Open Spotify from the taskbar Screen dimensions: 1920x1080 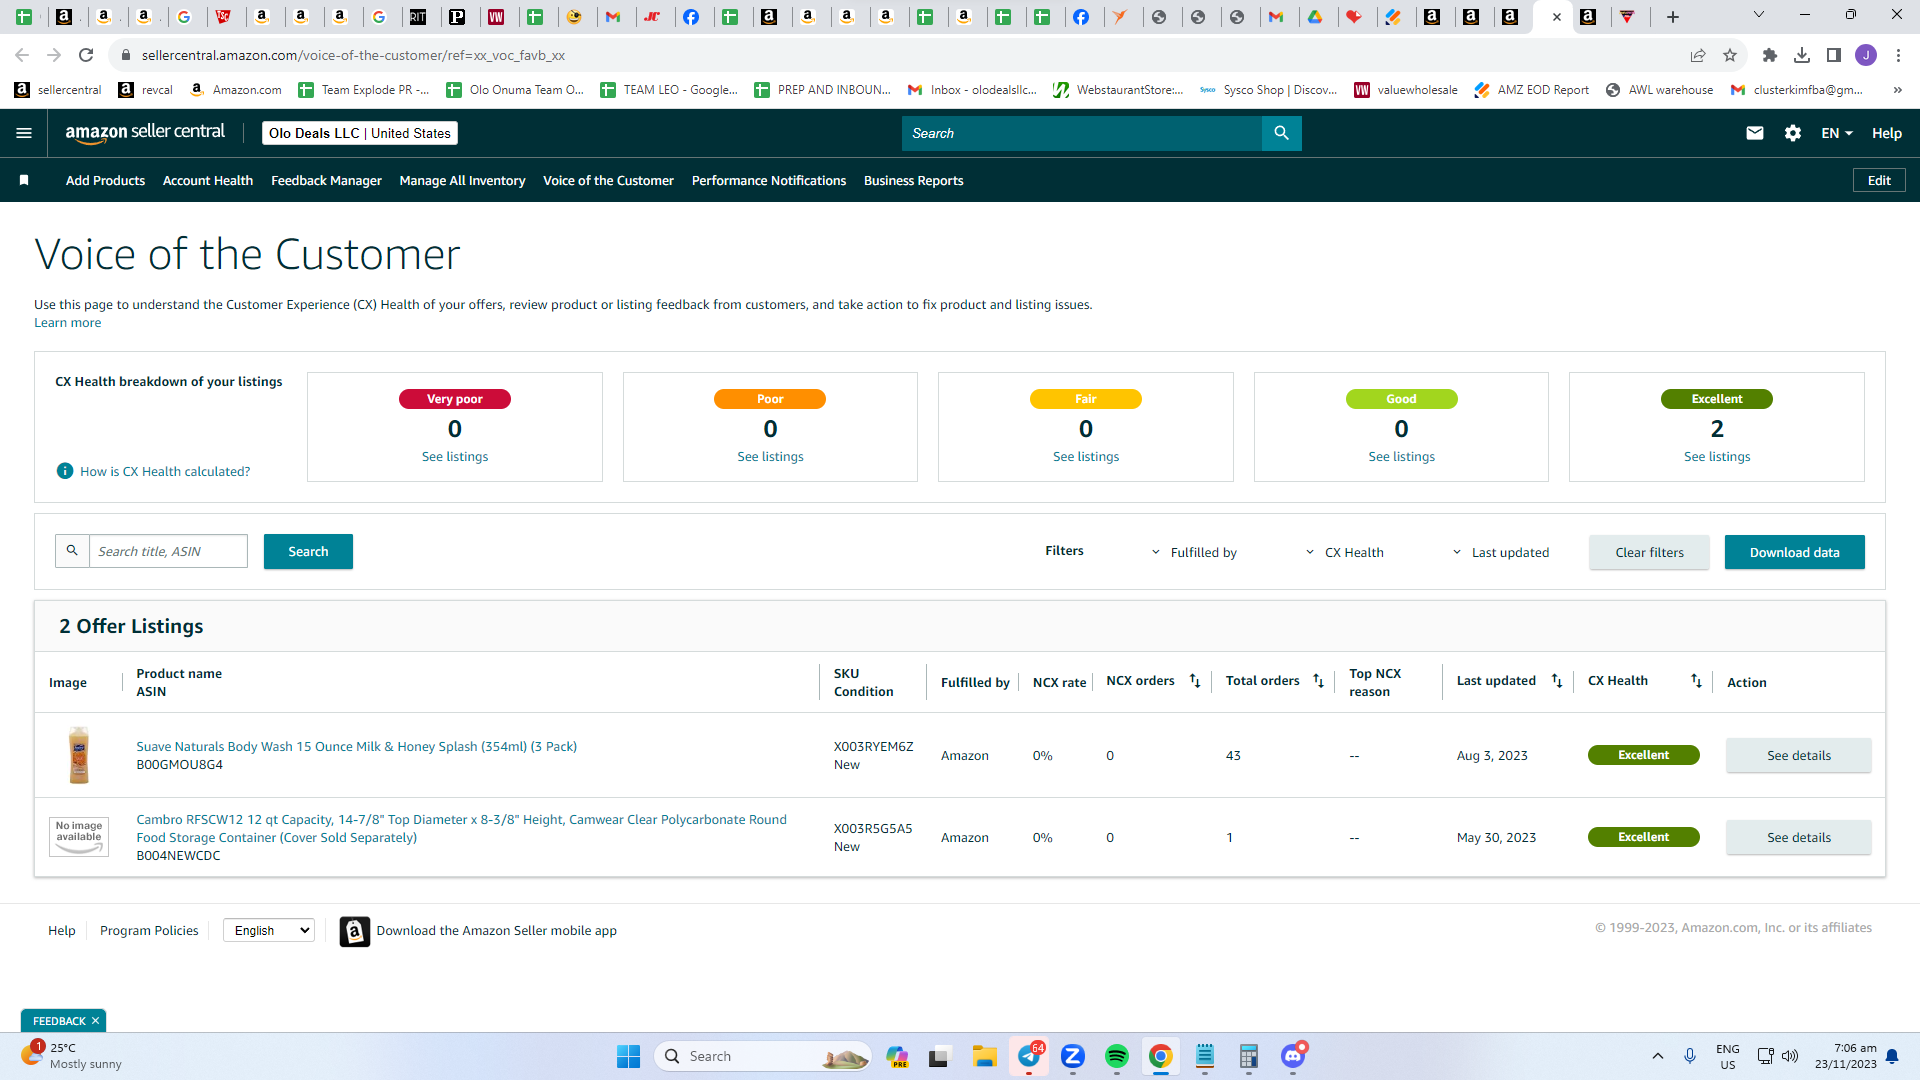(1117, 1056)
